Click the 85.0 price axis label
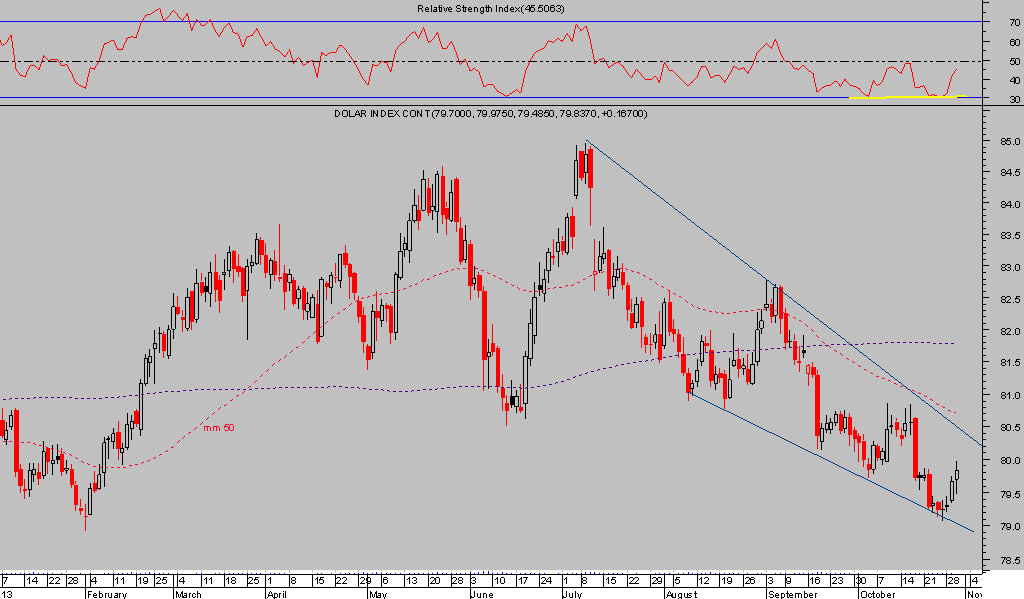This screenshot has height=599, width=1024. click(x=1006, y=142)
